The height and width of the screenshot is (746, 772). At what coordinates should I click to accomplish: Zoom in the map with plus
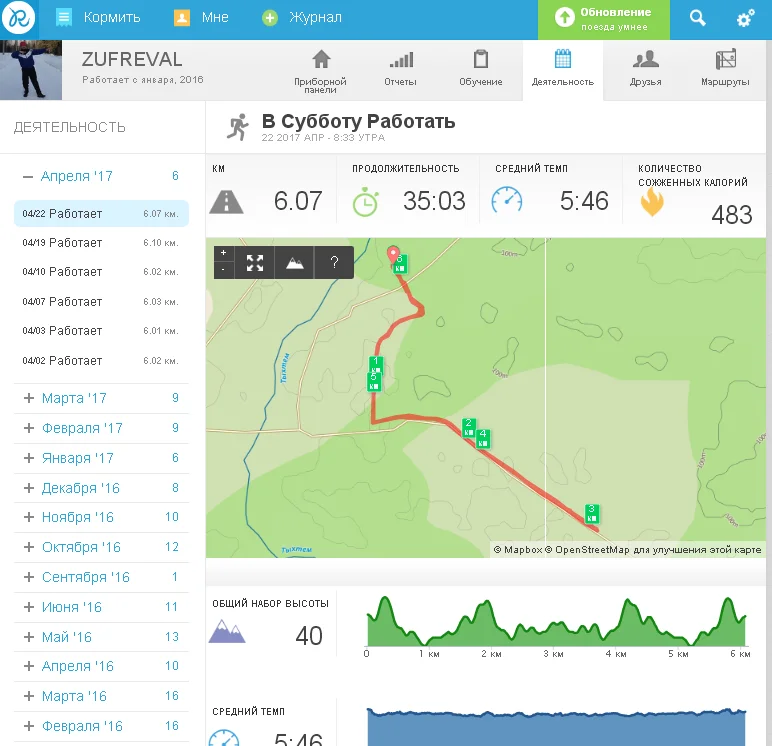(x=224, y=253)
